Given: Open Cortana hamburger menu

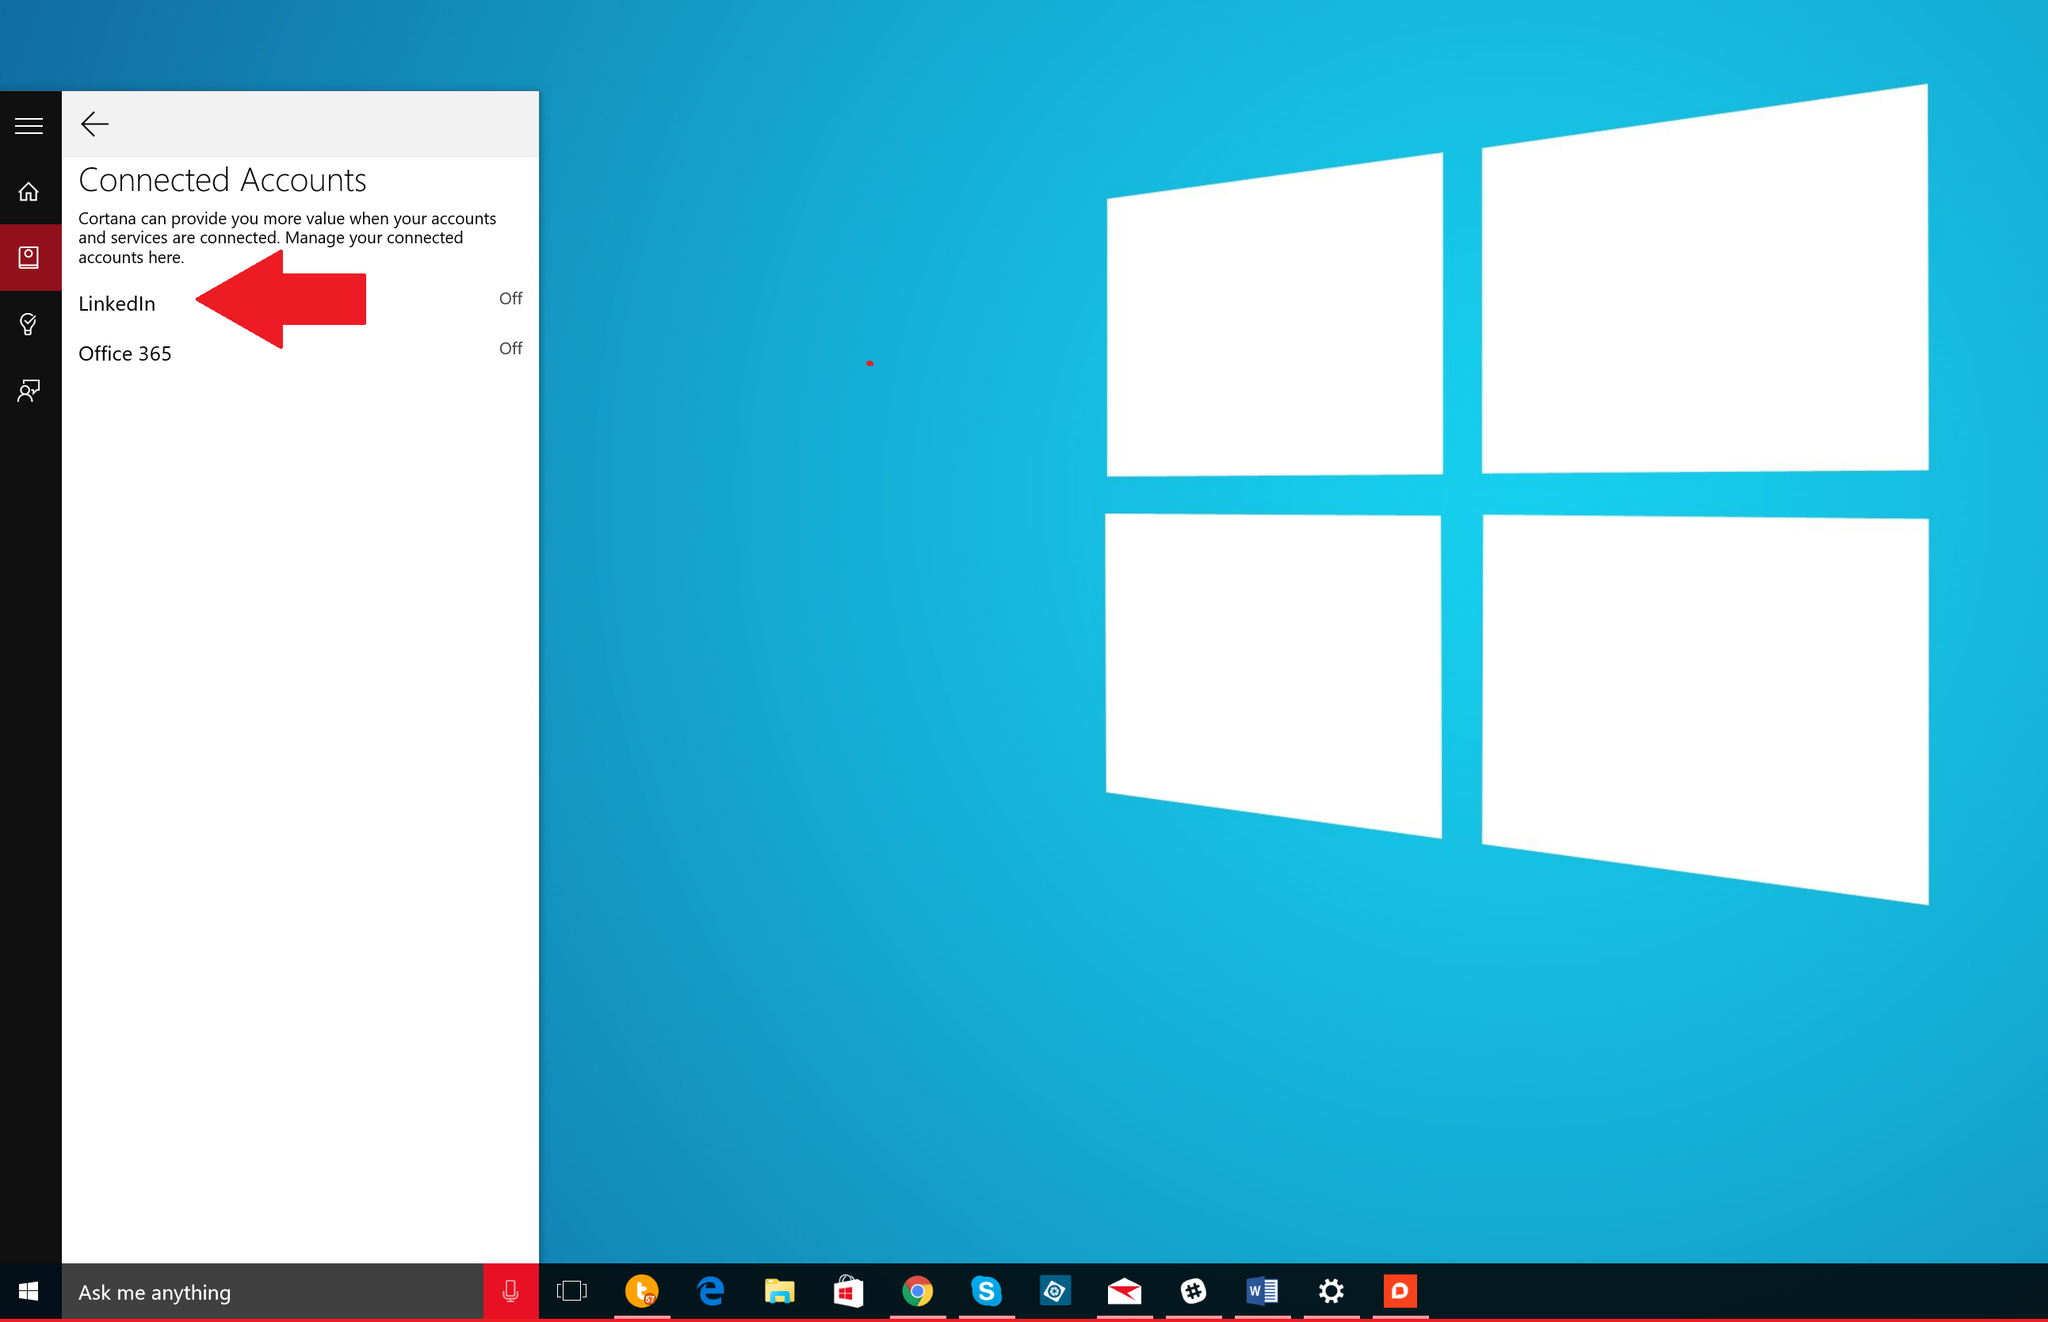Looking at the screenshot, I should pyautogui.click(x=29, y=126).
